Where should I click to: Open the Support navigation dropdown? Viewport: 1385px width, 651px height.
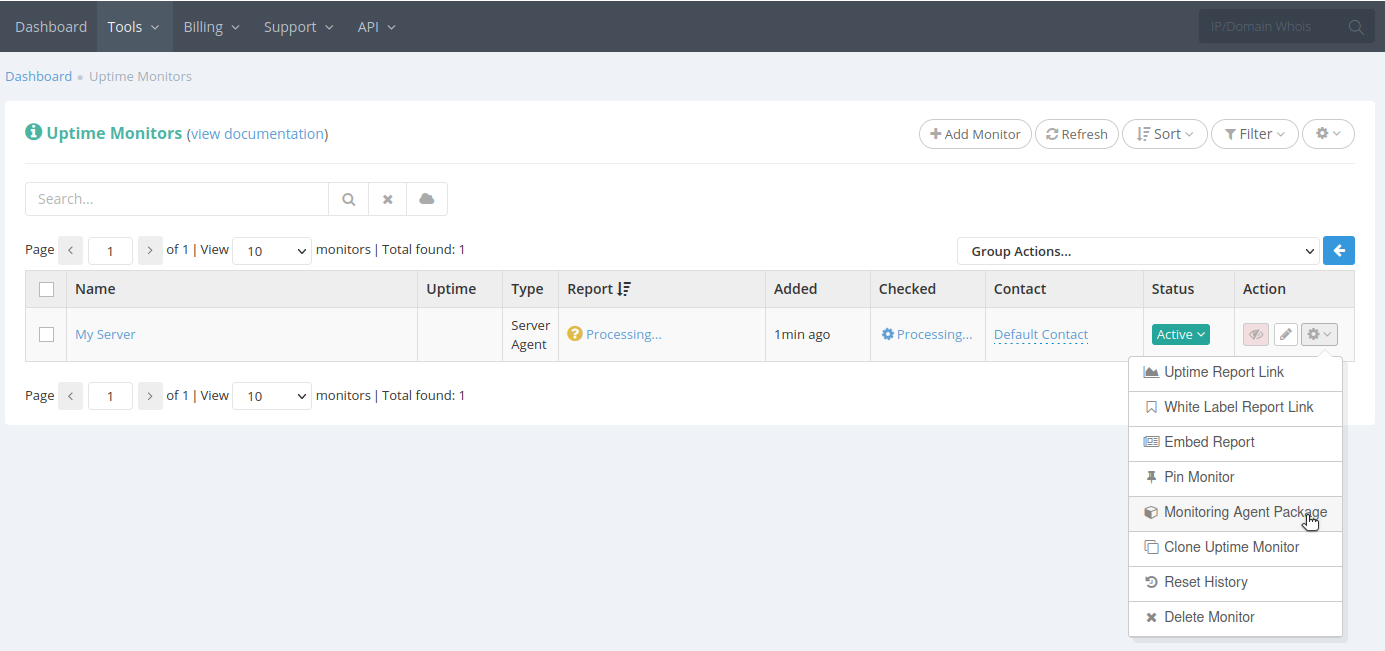[x=298, y=27]
